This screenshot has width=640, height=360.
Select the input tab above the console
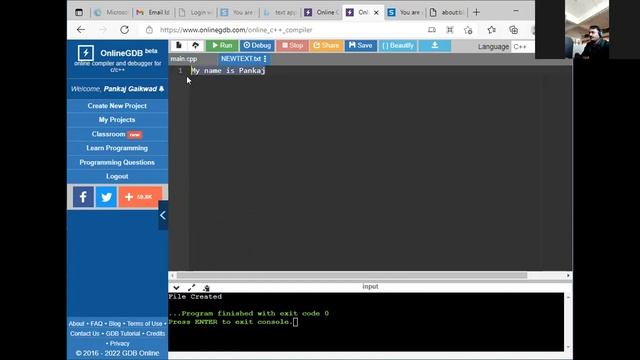click(370, 287)
